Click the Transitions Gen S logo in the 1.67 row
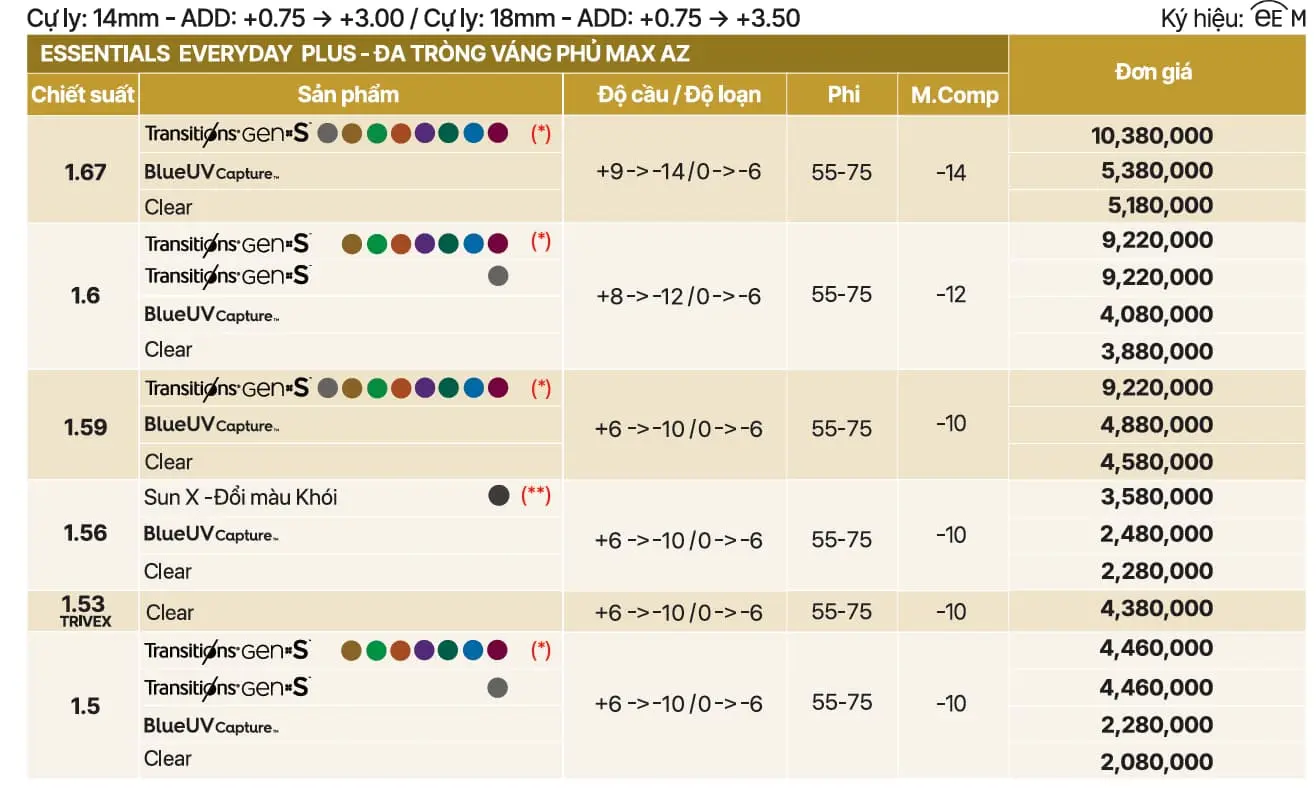Screen dimensions: 1316x792 click(228, 133)
